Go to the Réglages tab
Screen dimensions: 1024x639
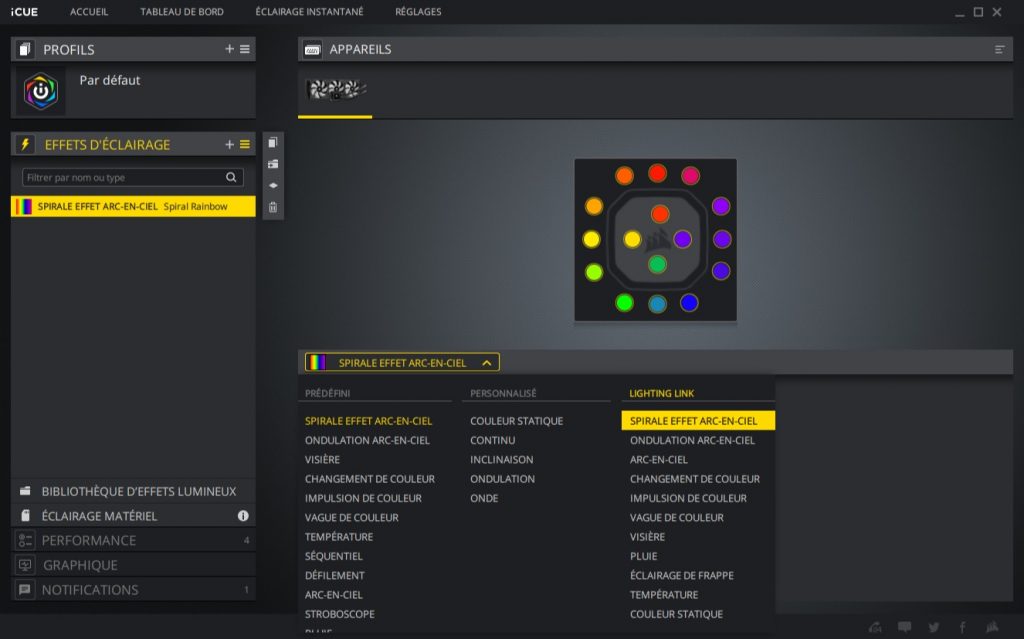pyautogui.click(x=418, y=12)
